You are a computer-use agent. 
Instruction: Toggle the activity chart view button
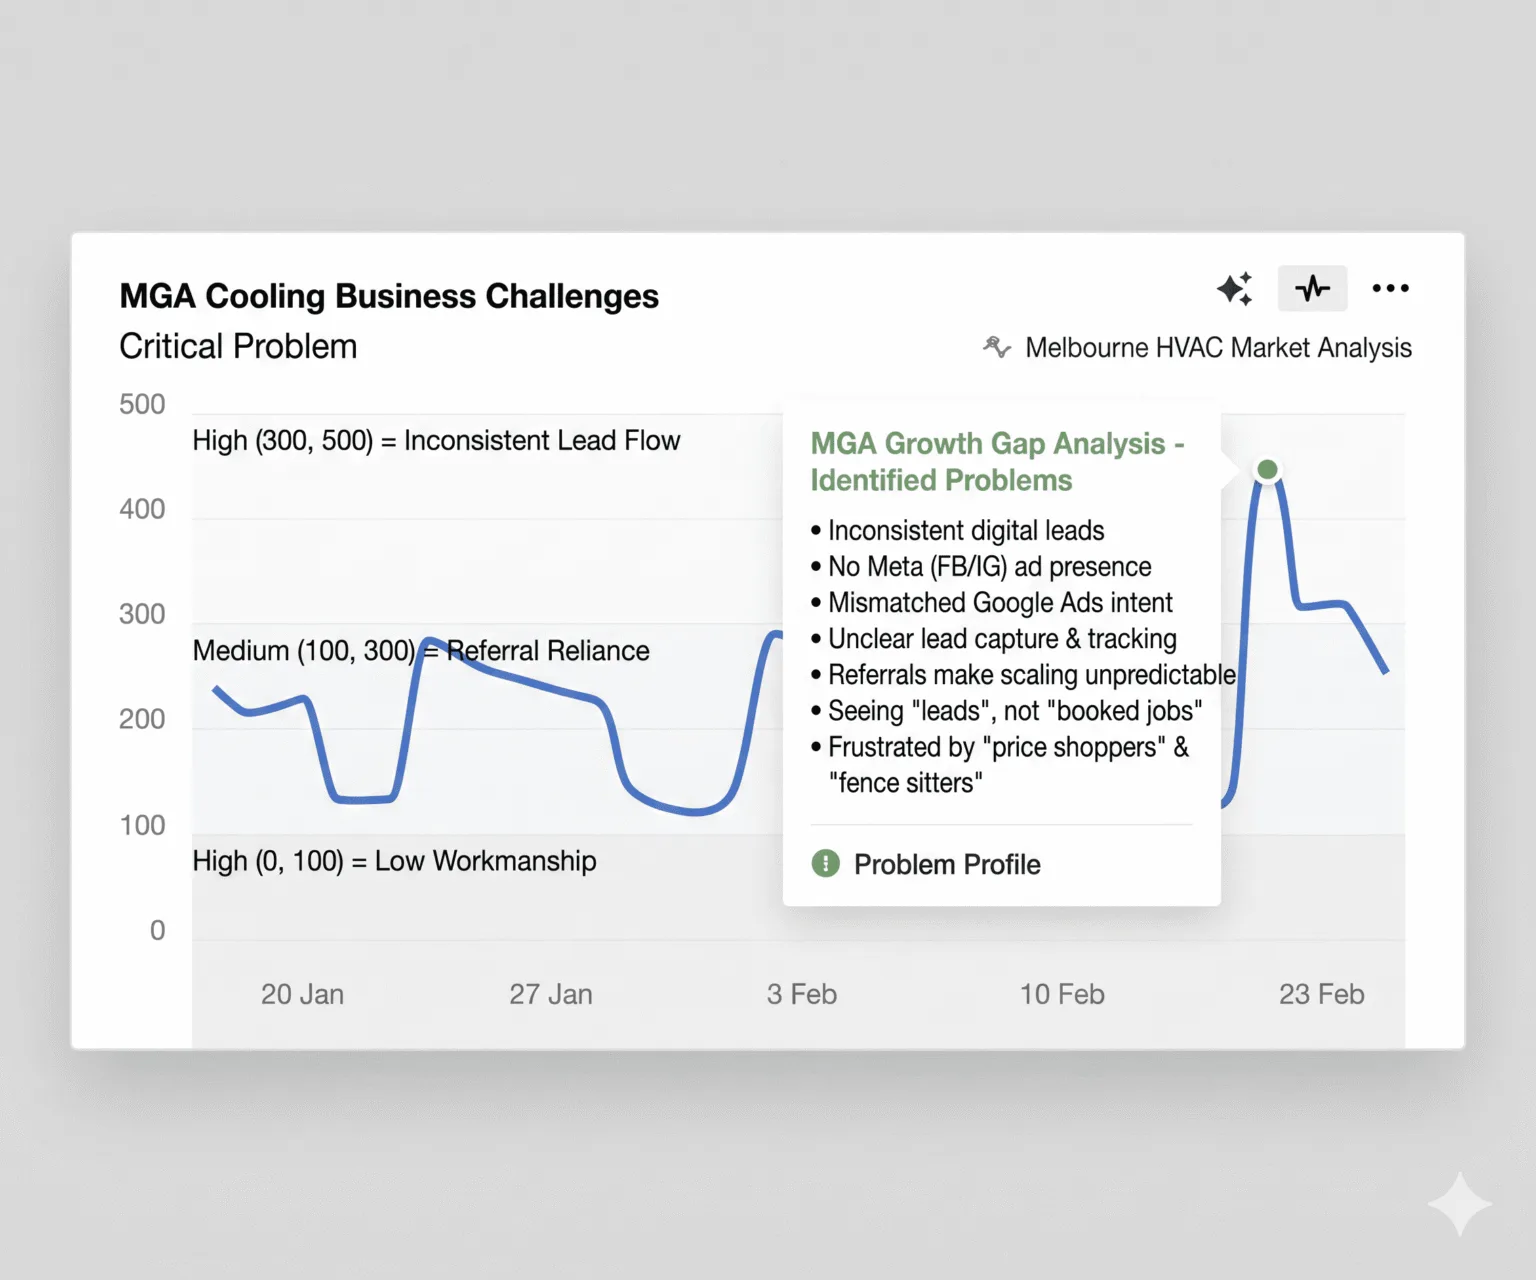(x=1312, y=288)
